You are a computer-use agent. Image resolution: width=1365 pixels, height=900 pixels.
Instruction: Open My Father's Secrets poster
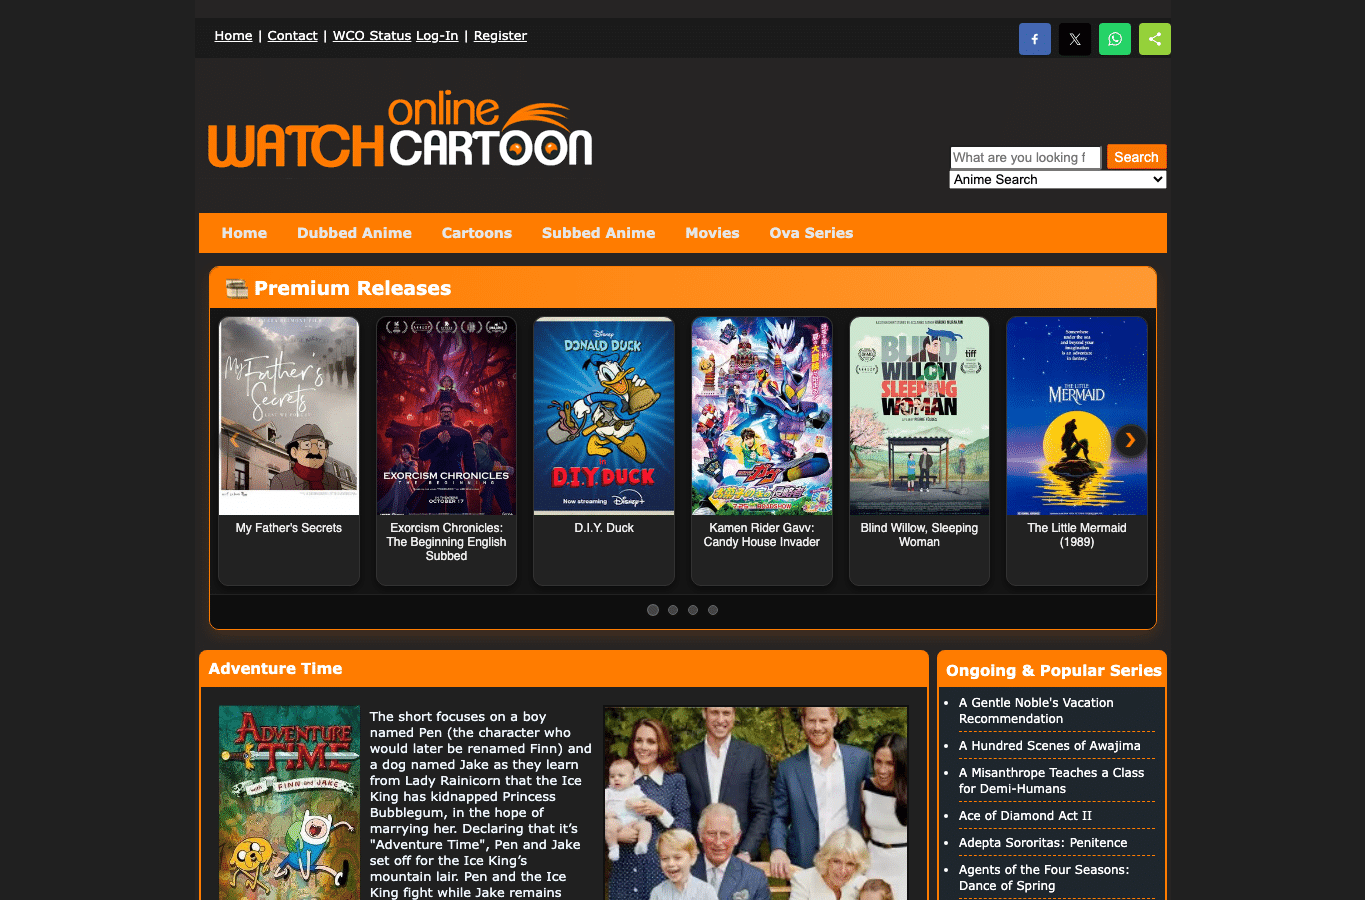[x=289, y=416]
